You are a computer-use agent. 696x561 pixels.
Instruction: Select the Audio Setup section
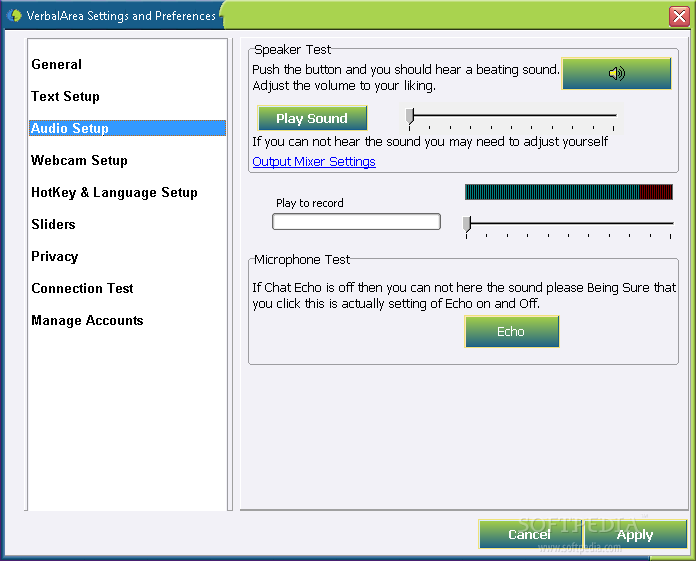click(x=127, y=128)
